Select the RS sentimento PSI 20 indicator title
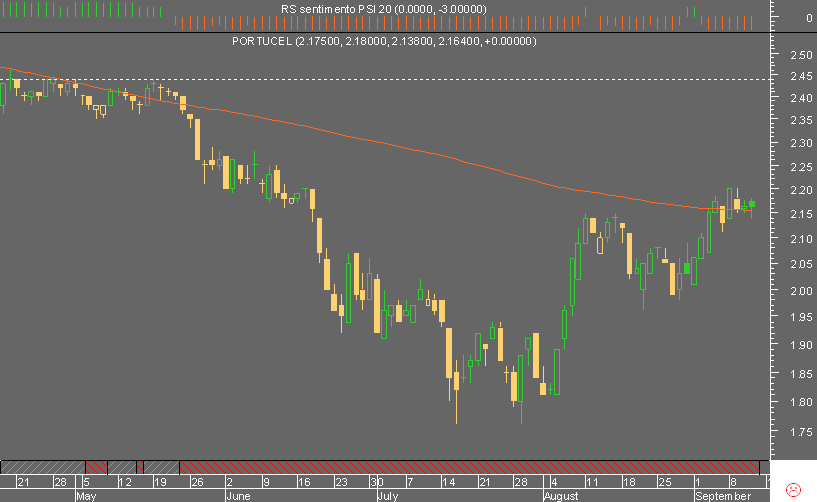This screenshot has width=817, height=502. (x=384, y=9)
